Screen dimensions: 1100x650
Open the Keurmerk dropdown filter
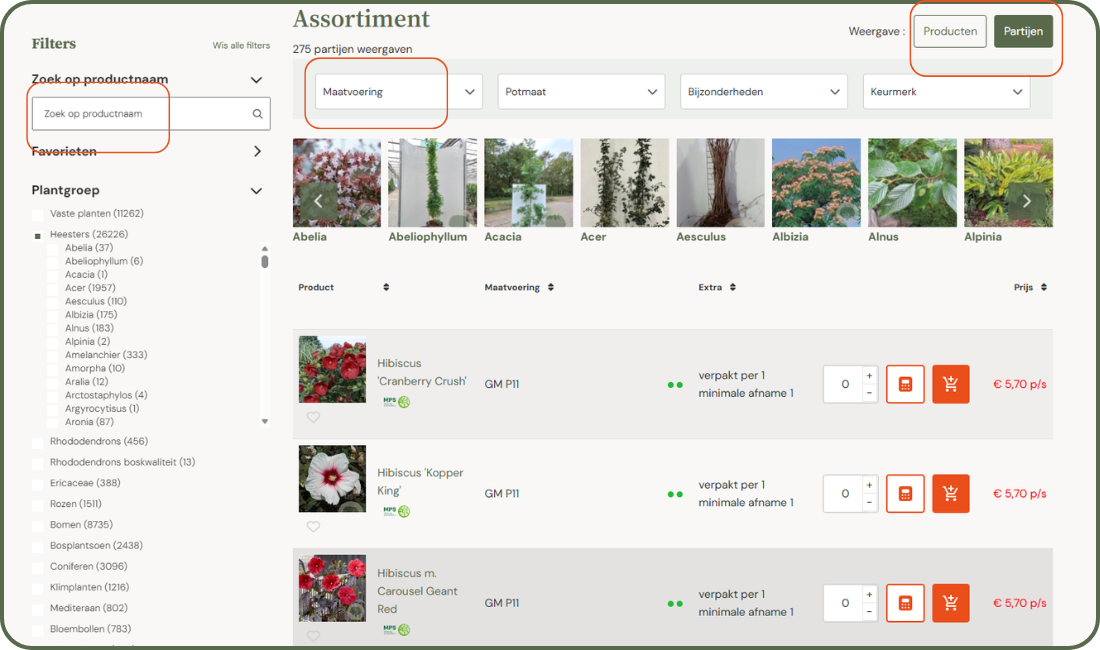click(945, 92)
